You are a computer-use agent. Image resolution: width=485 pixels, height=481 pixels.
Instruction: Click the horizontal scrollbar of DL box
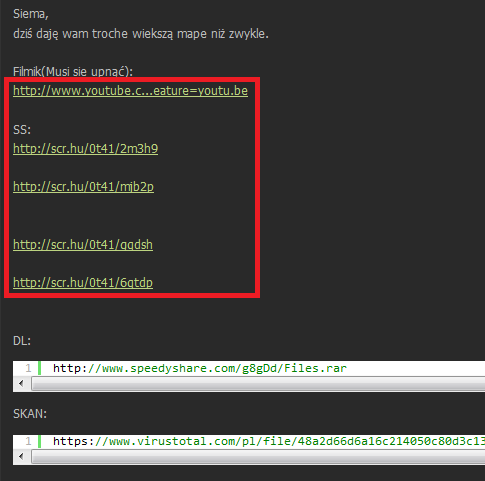(258, 384)
